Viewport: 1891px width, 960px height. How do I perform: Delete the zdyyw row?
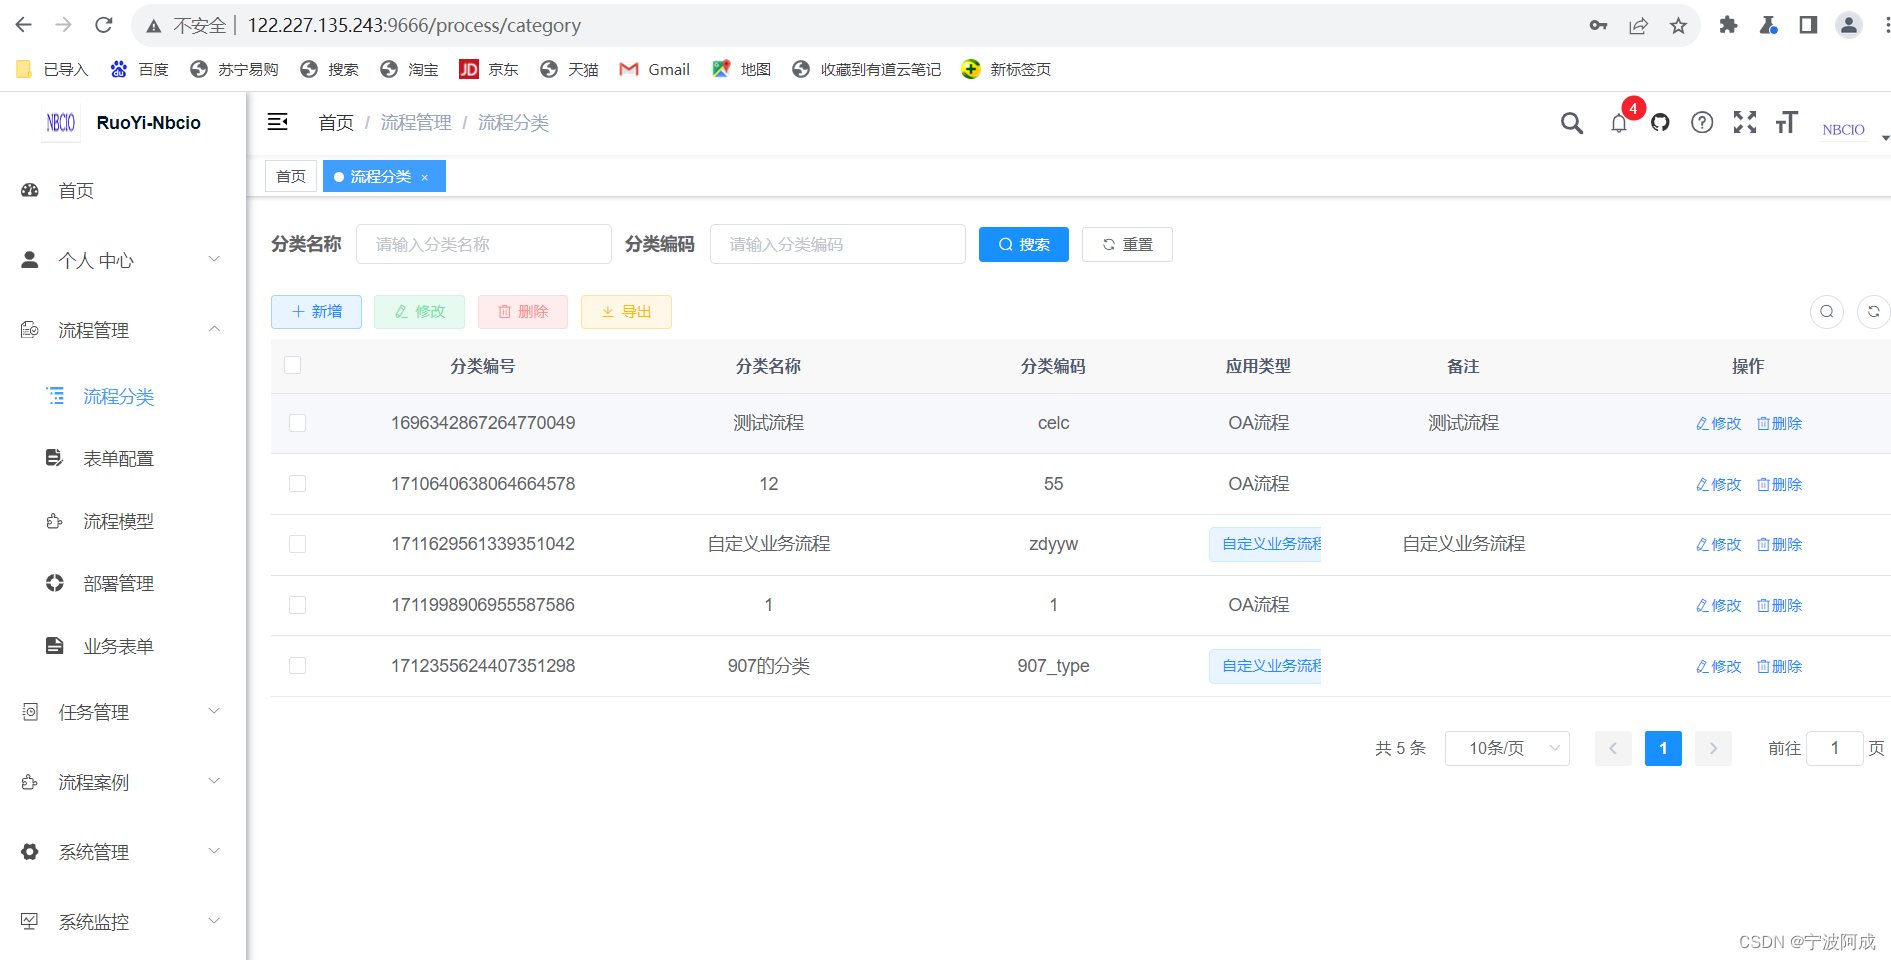1780,545
